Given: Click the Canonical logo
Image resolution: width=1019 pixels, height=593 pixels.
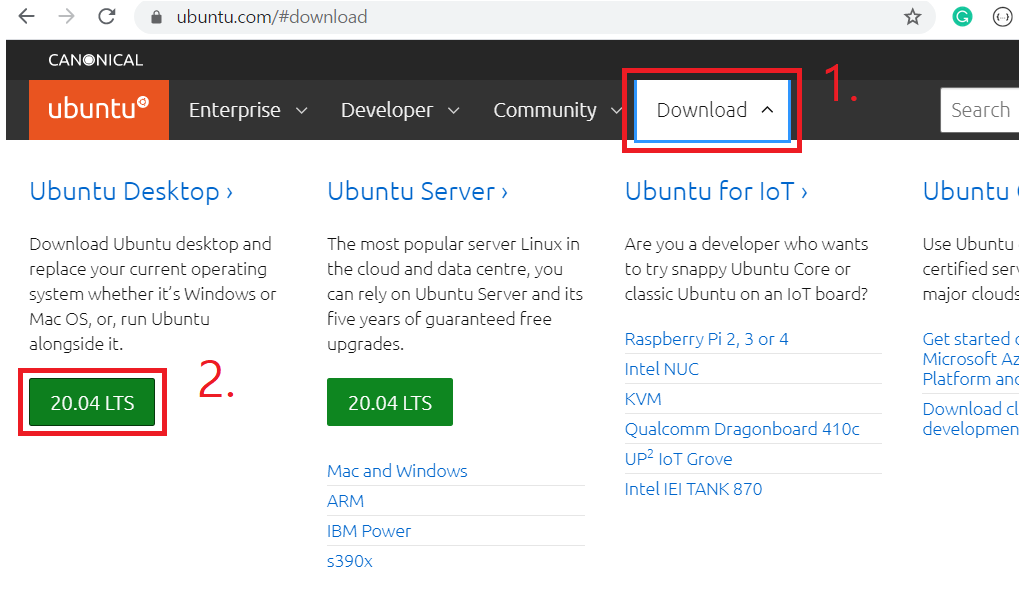Looking at the screenshot, I should coord(96,60).
